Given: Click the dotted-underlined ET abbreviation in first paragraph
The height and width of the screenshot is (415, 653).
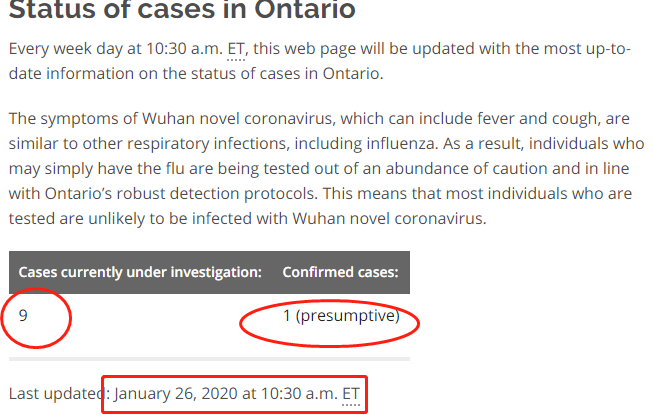Looking at the screenshot, I should pos(236,49).
